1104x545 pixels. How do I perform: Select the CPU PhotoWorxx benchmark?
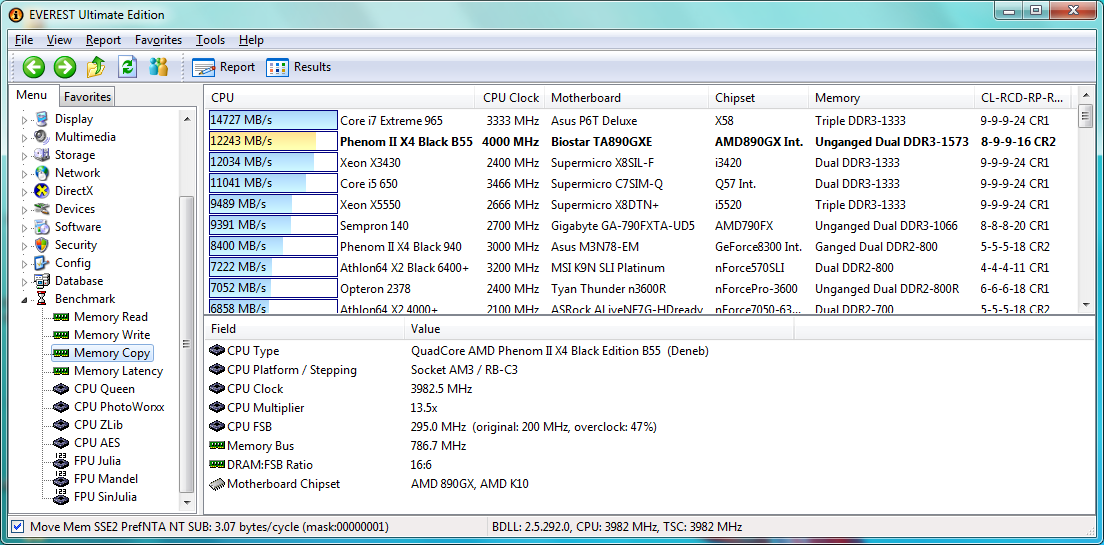119,407
